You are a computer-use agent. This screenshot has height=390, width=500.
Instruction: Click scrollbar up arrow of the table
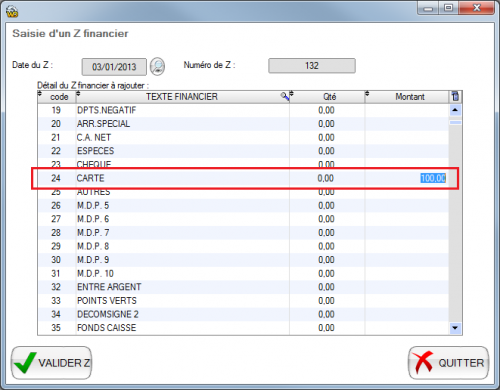click(x=455, y=110)
